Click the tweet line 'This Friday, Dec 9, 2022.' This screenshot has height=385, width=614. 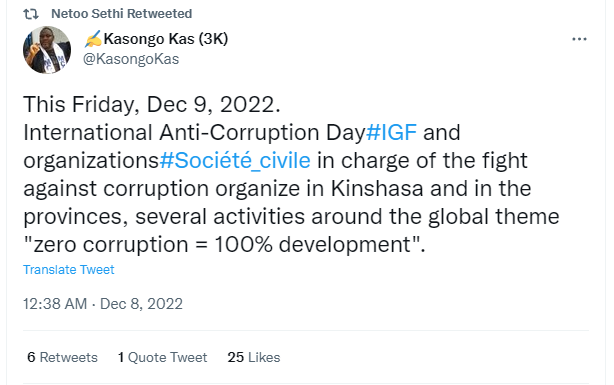(x=152, y=105)
